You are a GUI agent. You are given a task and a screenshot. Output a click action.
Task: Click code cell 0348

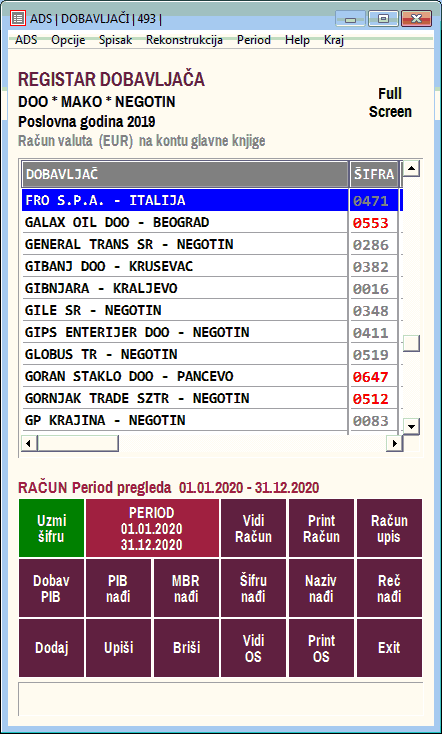click(x=374, y=310)
